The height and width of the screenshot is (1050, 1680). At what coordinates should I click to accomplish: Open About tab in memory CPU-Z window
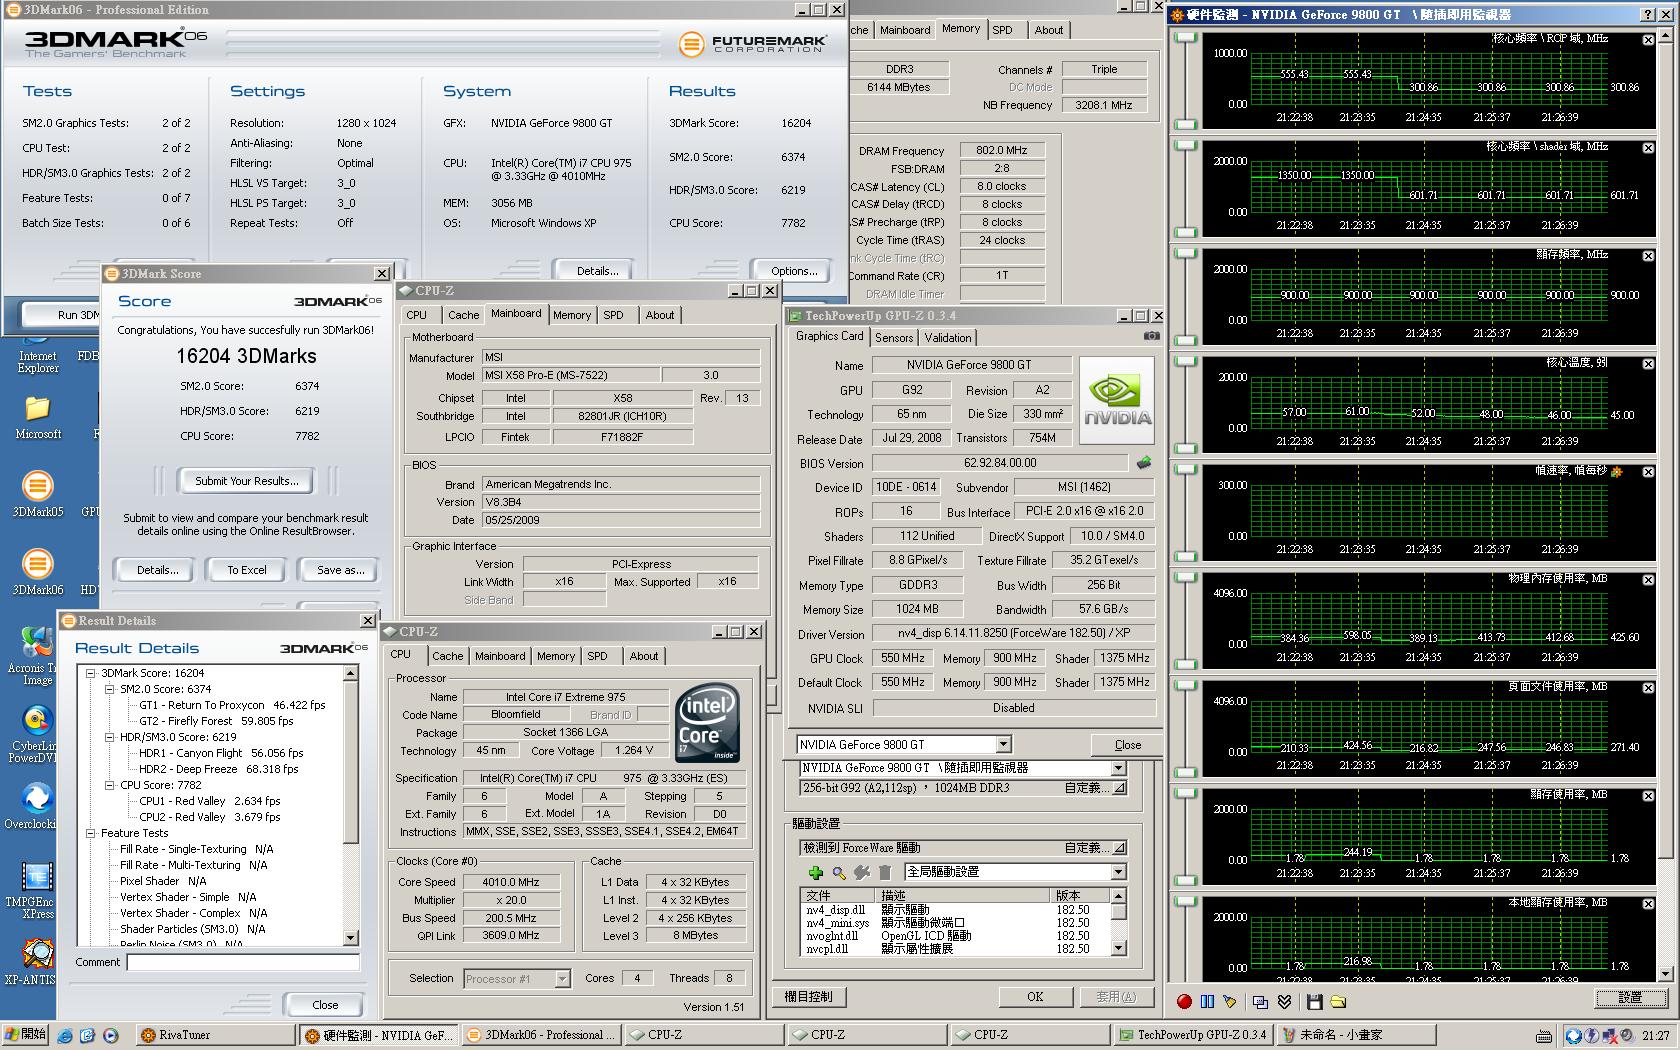tap(1048, 30)
